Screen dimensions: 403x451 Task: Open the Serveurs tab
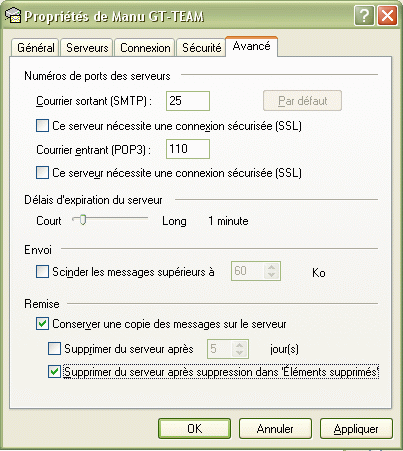tap(87, 48)
